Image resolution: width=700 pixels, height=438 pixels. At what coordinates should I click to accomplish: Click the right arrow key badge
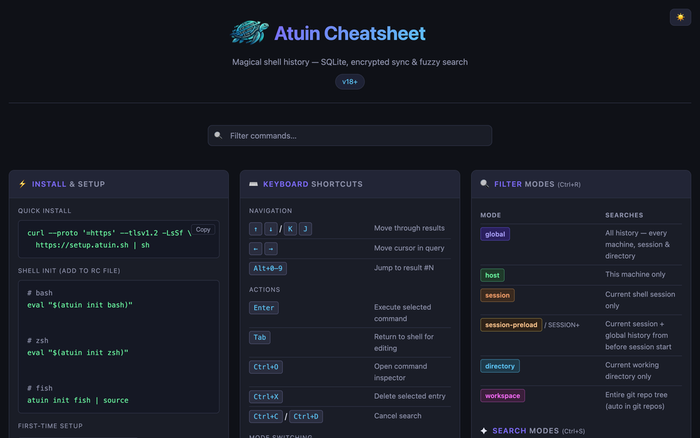(271, 249)
